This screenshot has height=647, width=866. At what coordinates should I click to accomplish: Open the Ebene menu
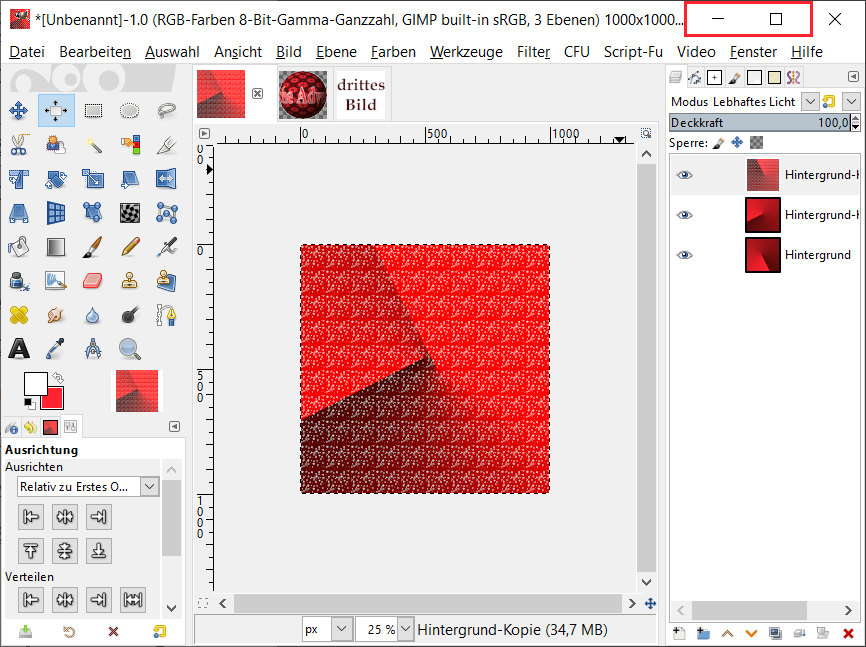click(336, 52)
